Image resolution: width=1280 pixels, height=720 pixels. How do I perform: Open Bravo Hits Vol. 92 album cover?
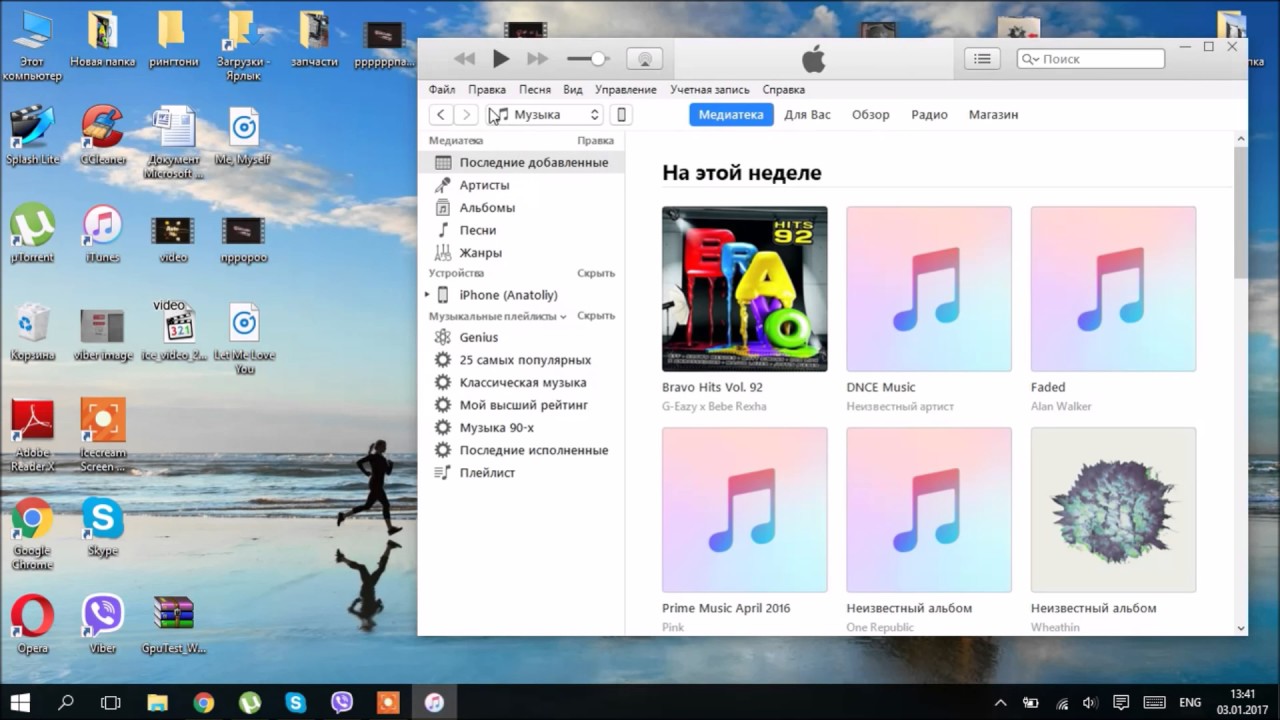point(745,289)
